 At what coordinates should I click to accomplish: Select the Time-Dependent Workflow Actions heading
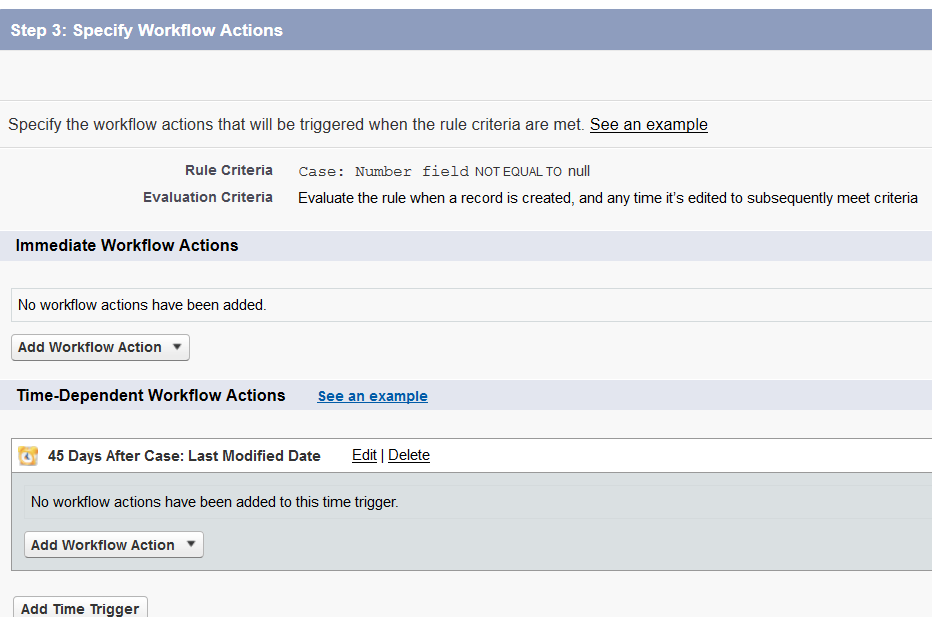click(151, 396)
